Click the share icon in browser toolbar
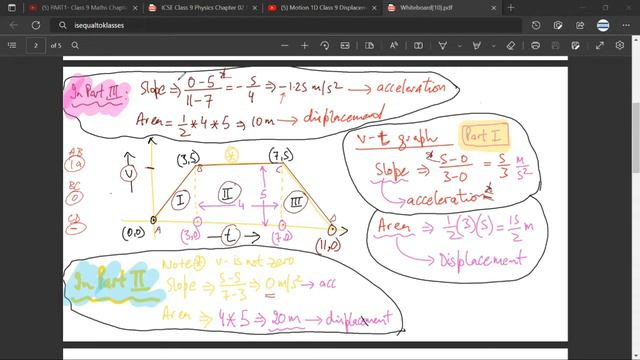640x360 pixels. [580, 25]
